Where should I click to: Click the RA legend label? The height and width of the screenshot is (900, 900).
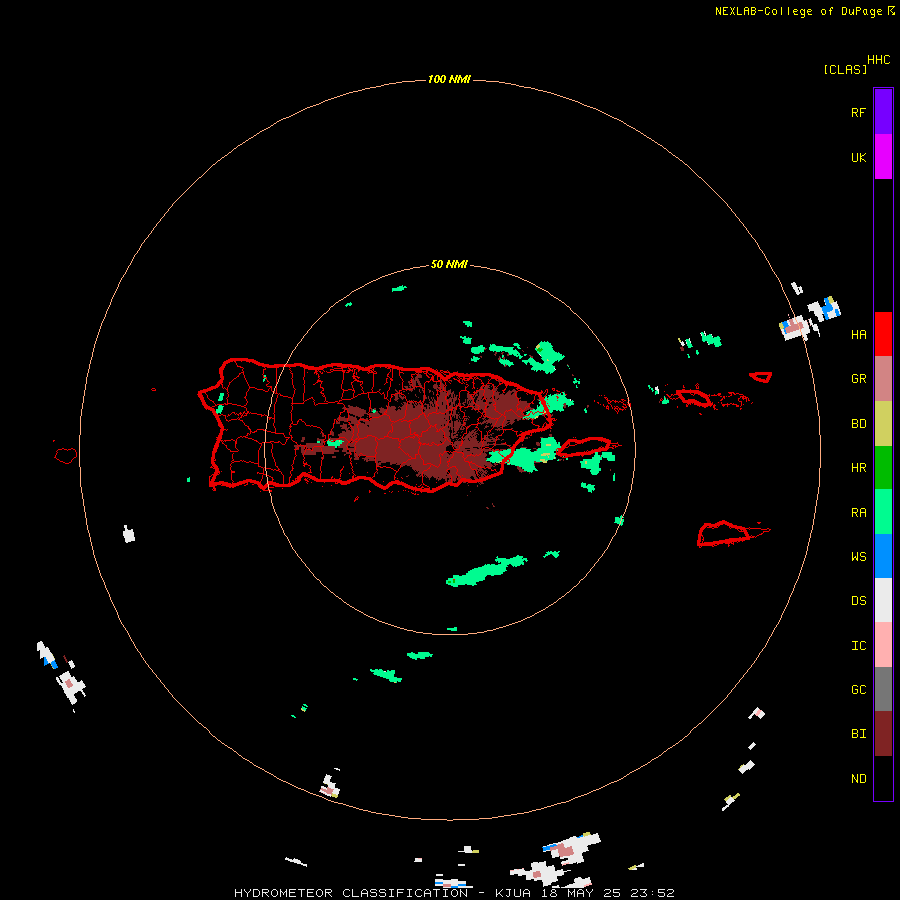point(859,513)
